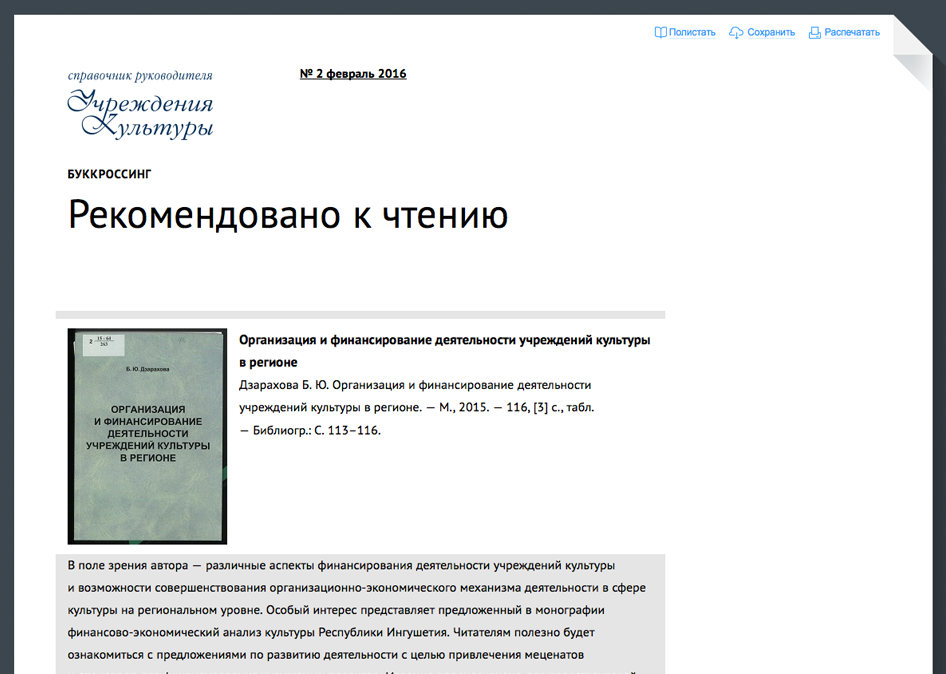Open the № 2 февраль 2016 issue link
This screenshot has height=674, width=946.
[353, 74]
